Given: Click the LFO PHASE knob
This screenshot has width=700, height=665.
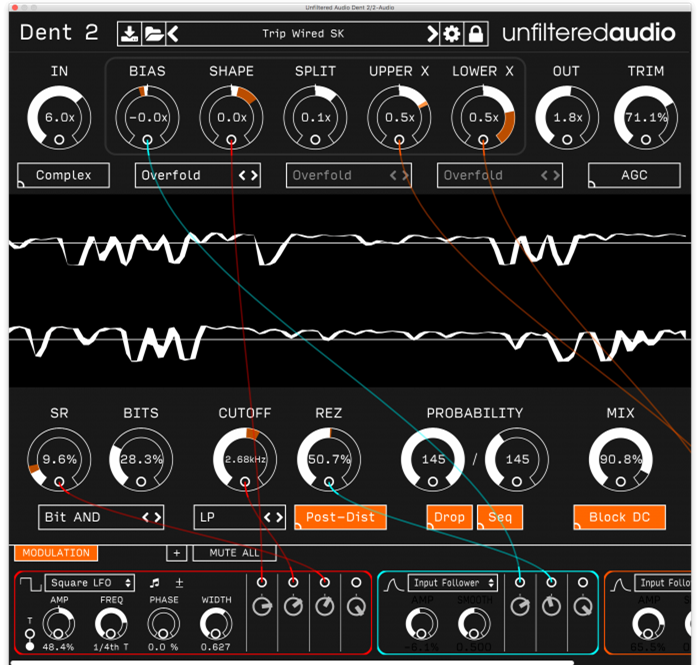Looking at the screenshot, I should [163, 624].
